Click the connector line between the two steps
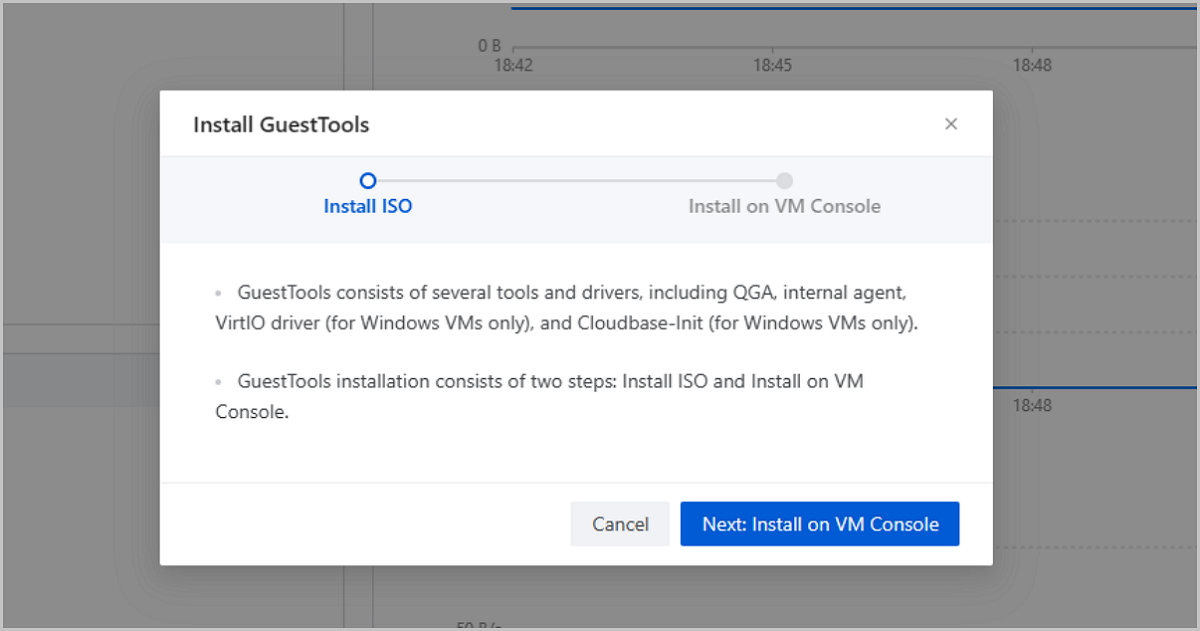The width and height of the screenshot is (1200, 631). (x=576, y=181)
